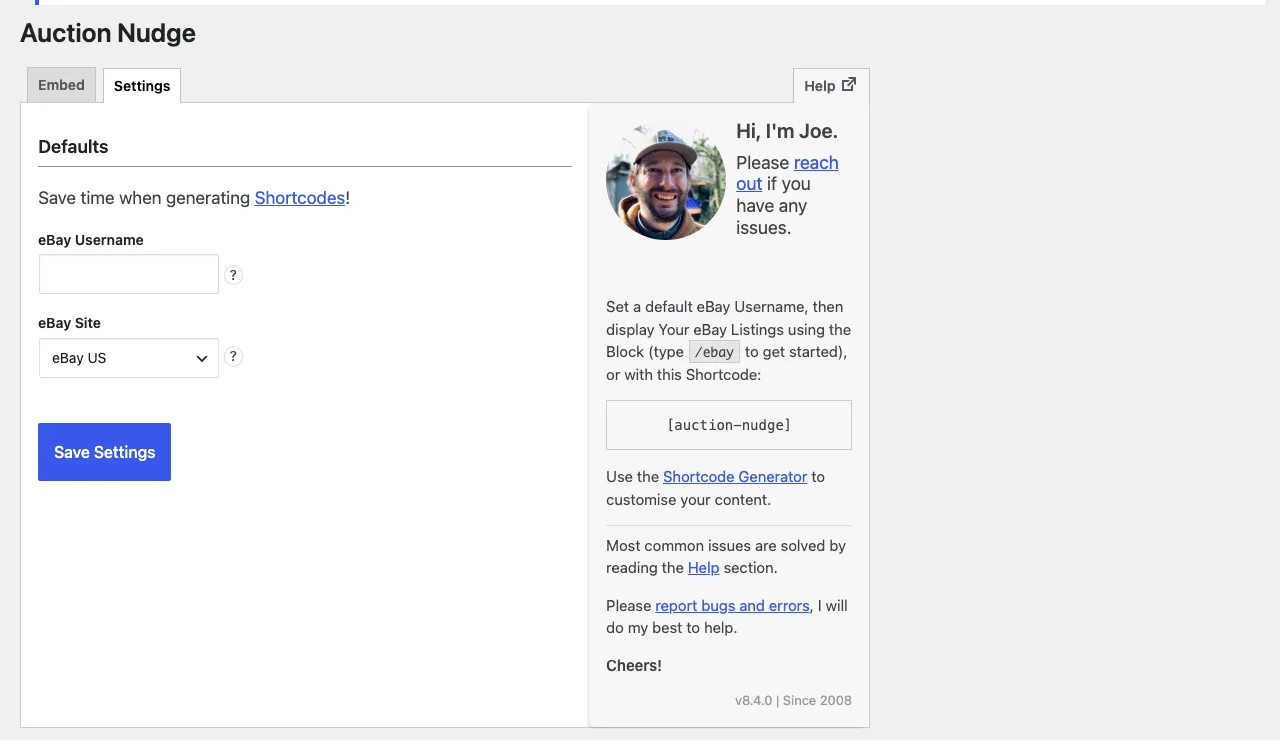
Task: Switch to the Embed tab
Action: 62,85
